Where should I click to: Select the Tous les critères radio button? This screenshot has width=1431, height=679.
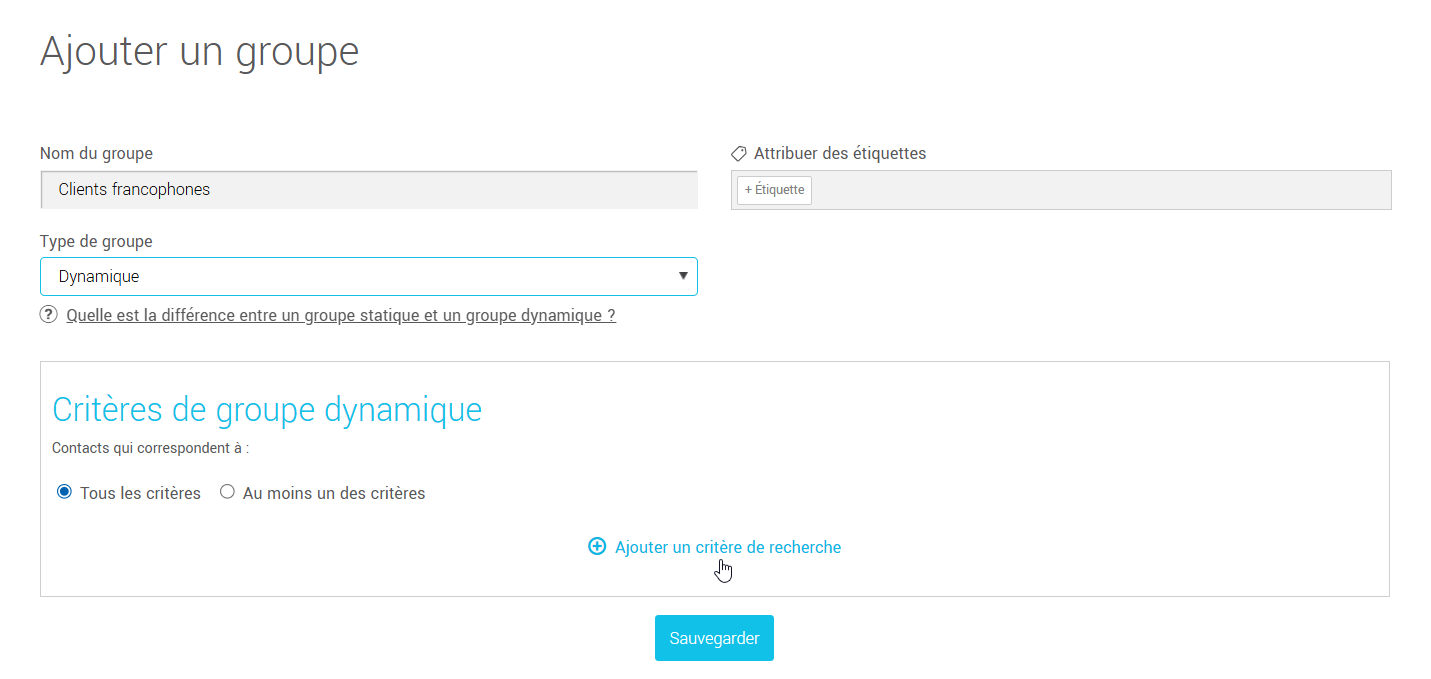coord(64,492)
